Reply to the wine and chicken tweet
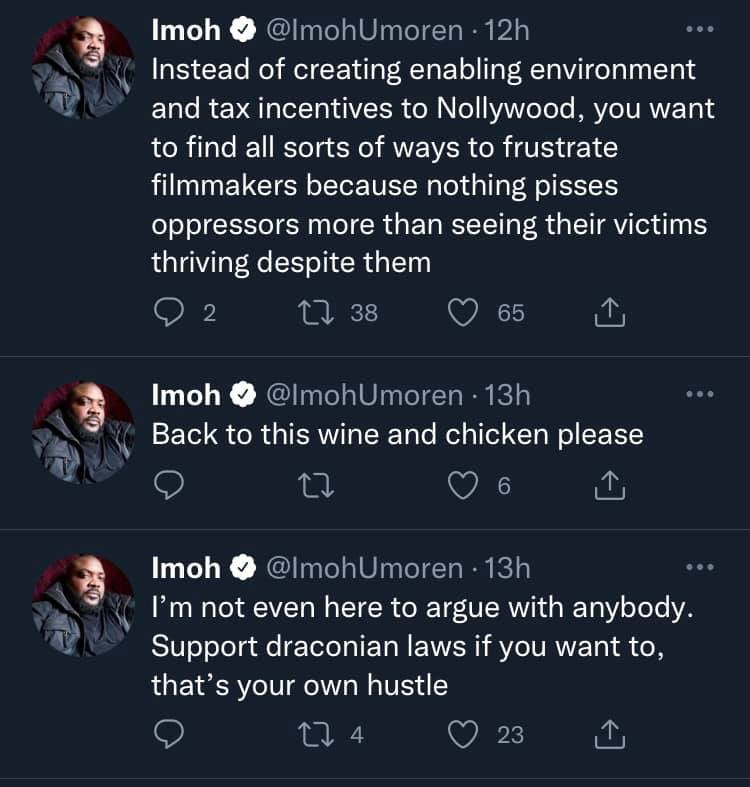Screen dimensions: 750x787 [x=167, y=486]
